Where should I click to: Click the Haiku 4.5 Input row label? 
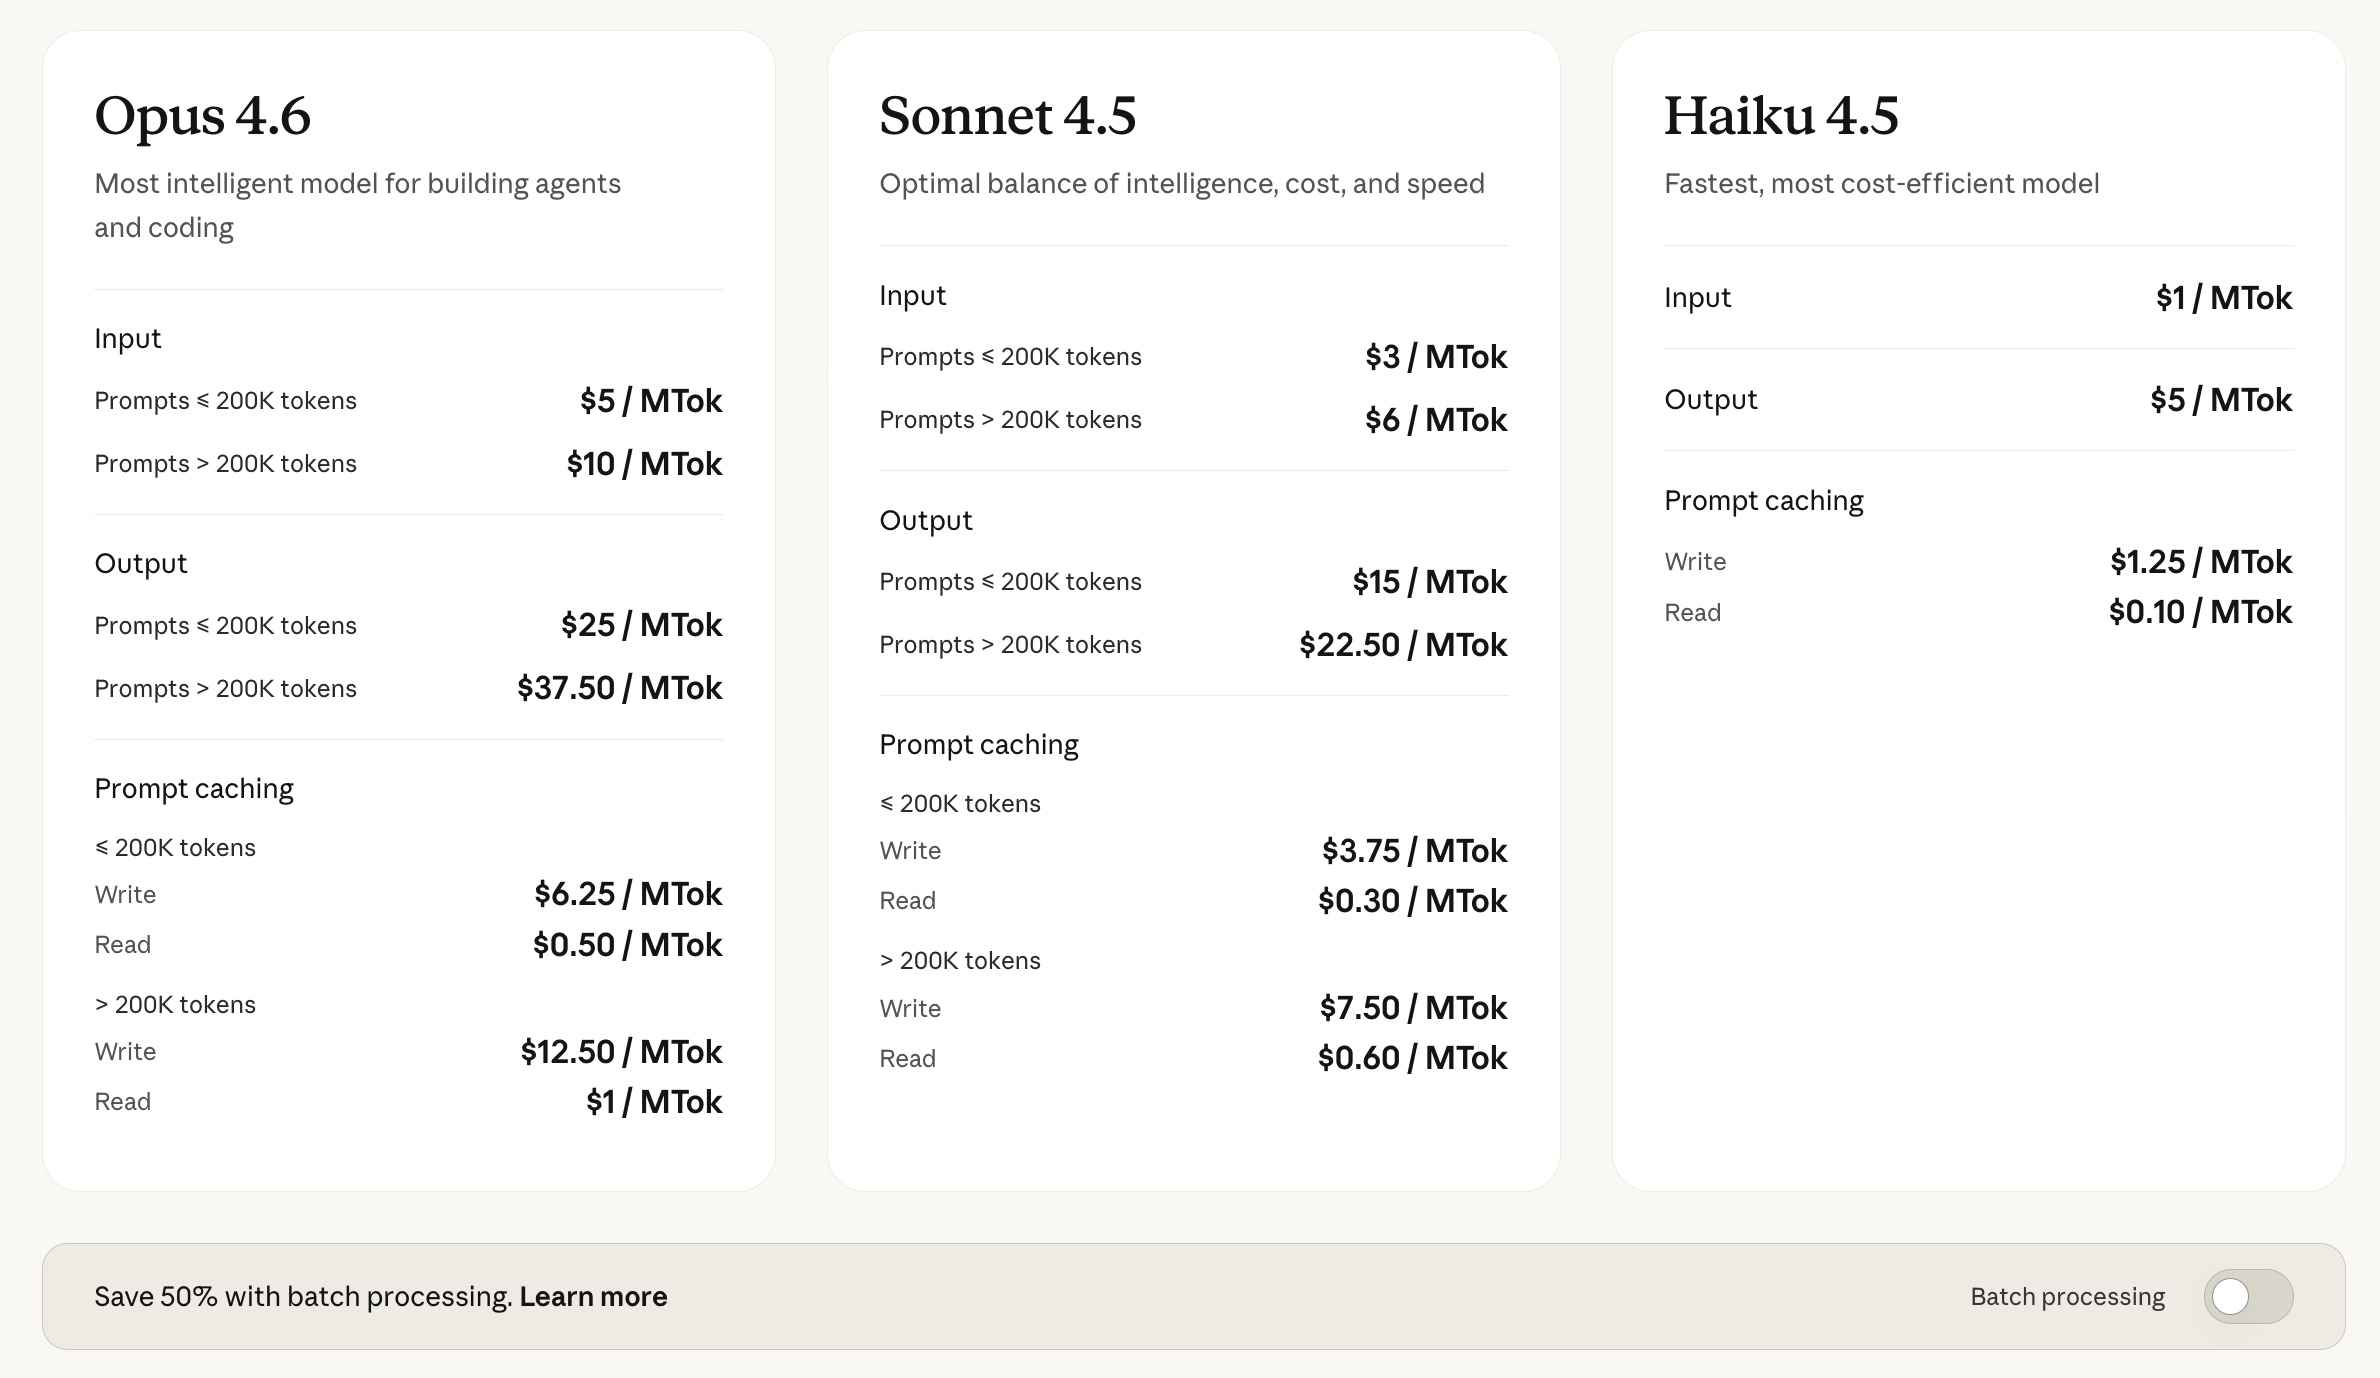tap(1697, 298)
